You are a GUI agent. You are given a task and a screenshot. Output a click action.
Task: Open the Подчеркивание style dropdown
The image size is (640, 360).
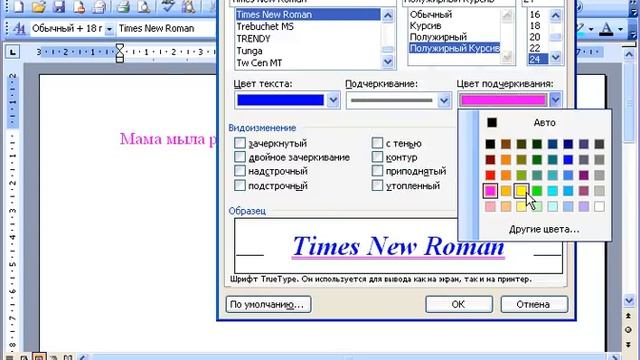point(444,100)
